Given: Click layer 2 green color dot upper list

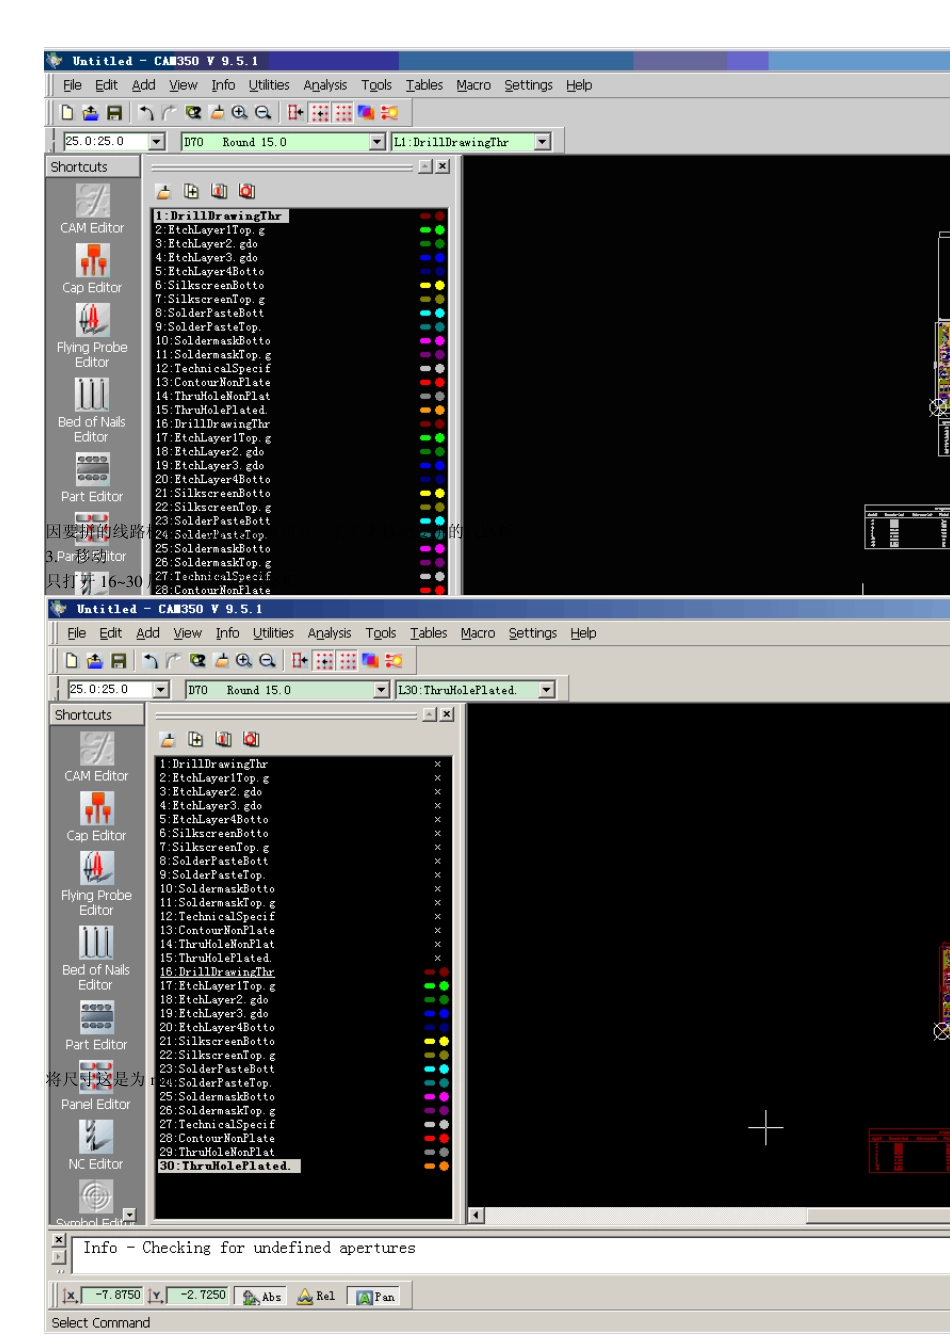Looking at the screenshot, I should (440, 230).
